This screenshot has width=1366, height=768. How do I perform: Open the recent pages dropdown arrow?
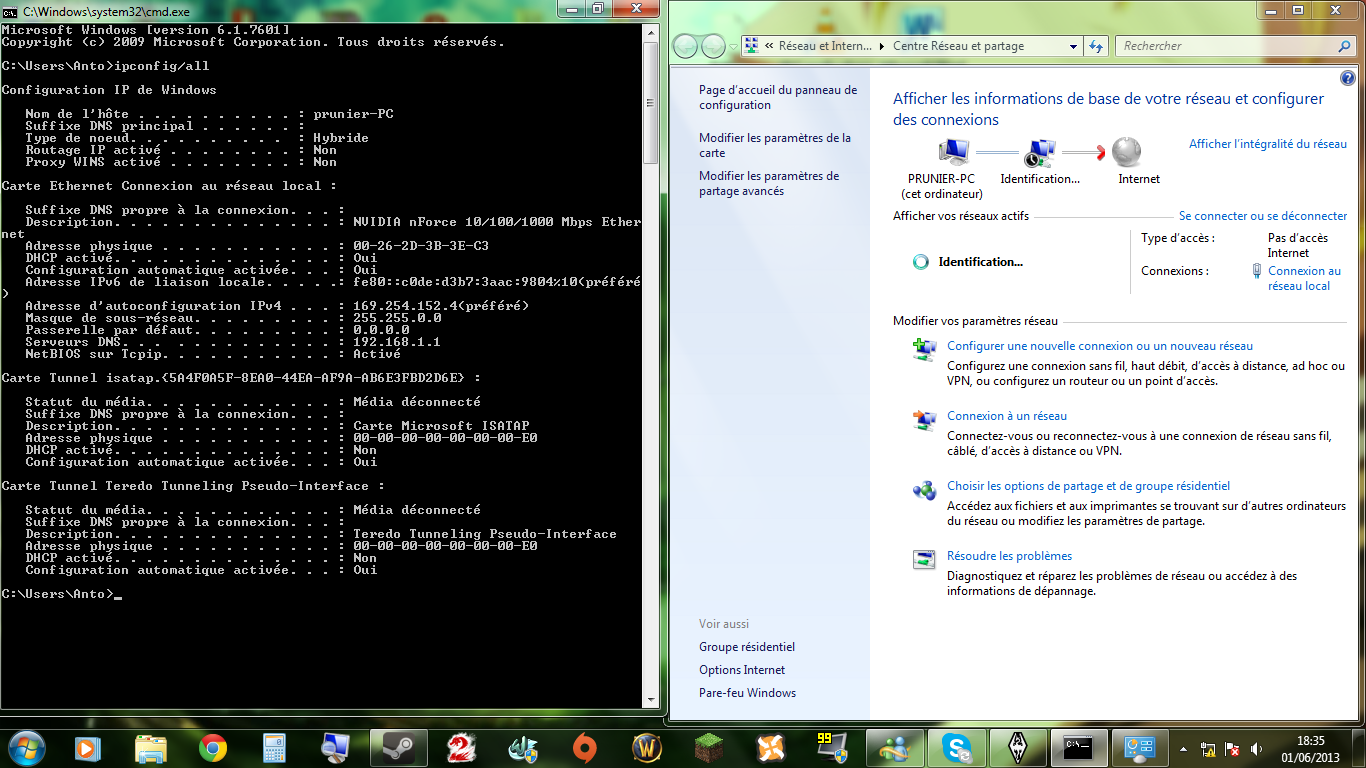coord(733,46)
